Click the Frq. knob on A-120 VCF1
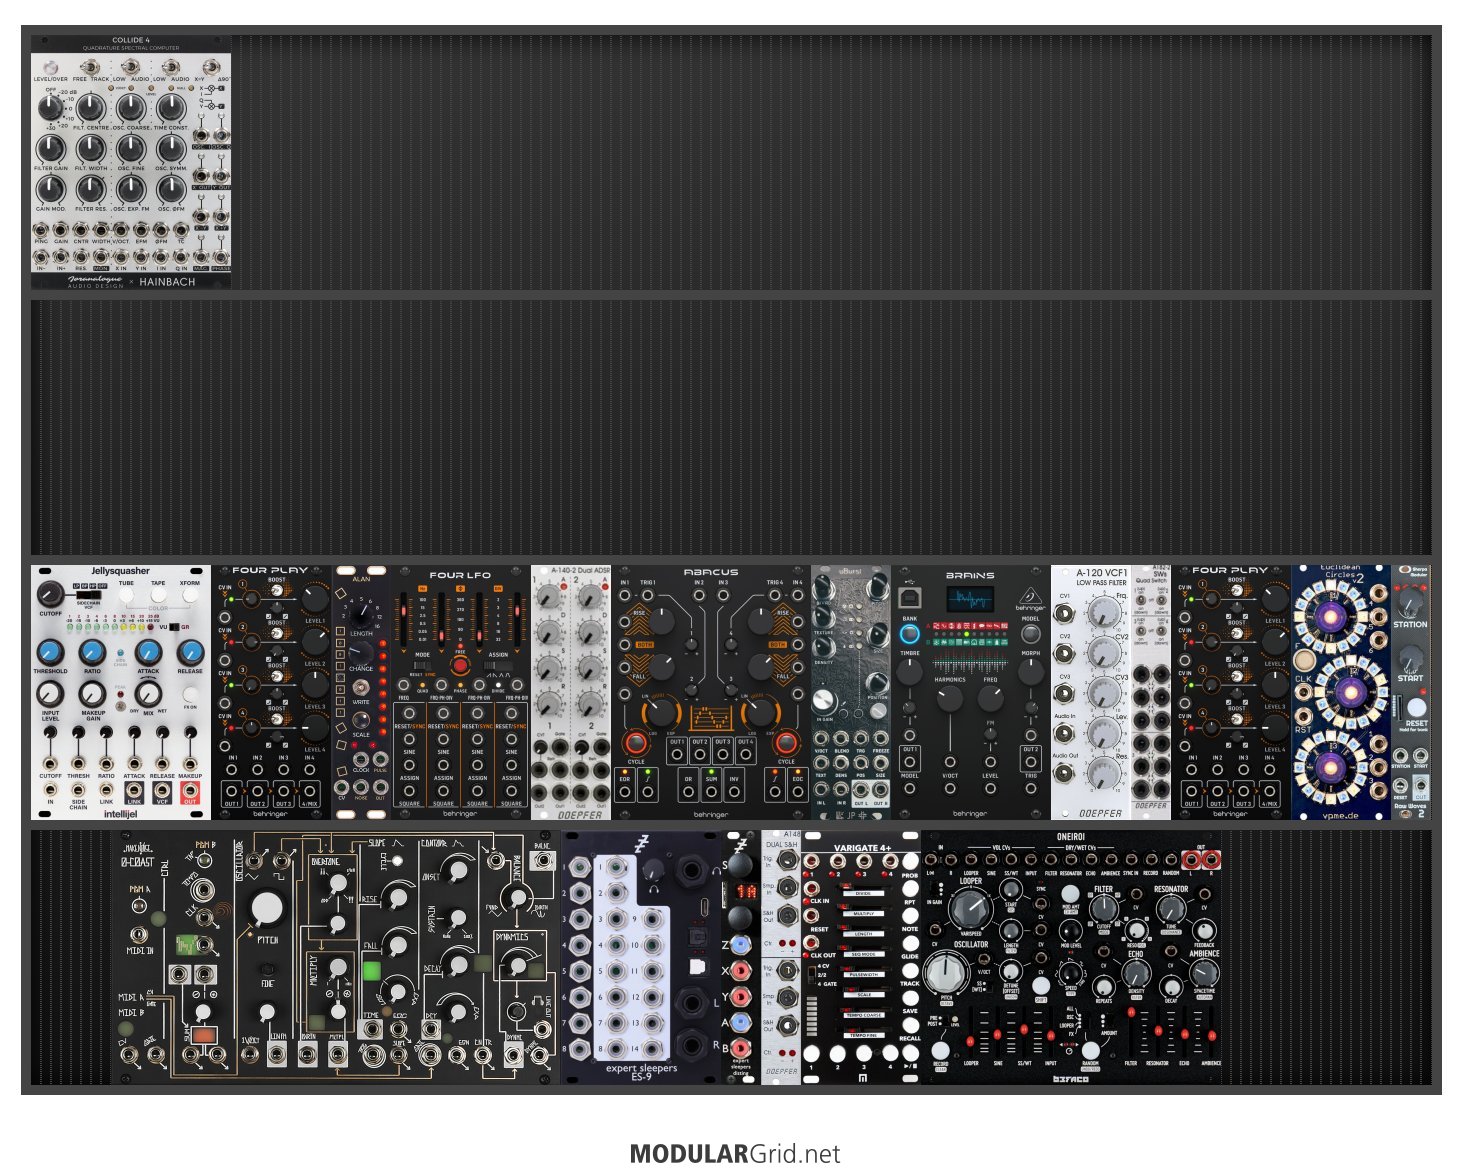Image resolution: width=1472 pixels, height=1175 pixels. click(1104, 610)
